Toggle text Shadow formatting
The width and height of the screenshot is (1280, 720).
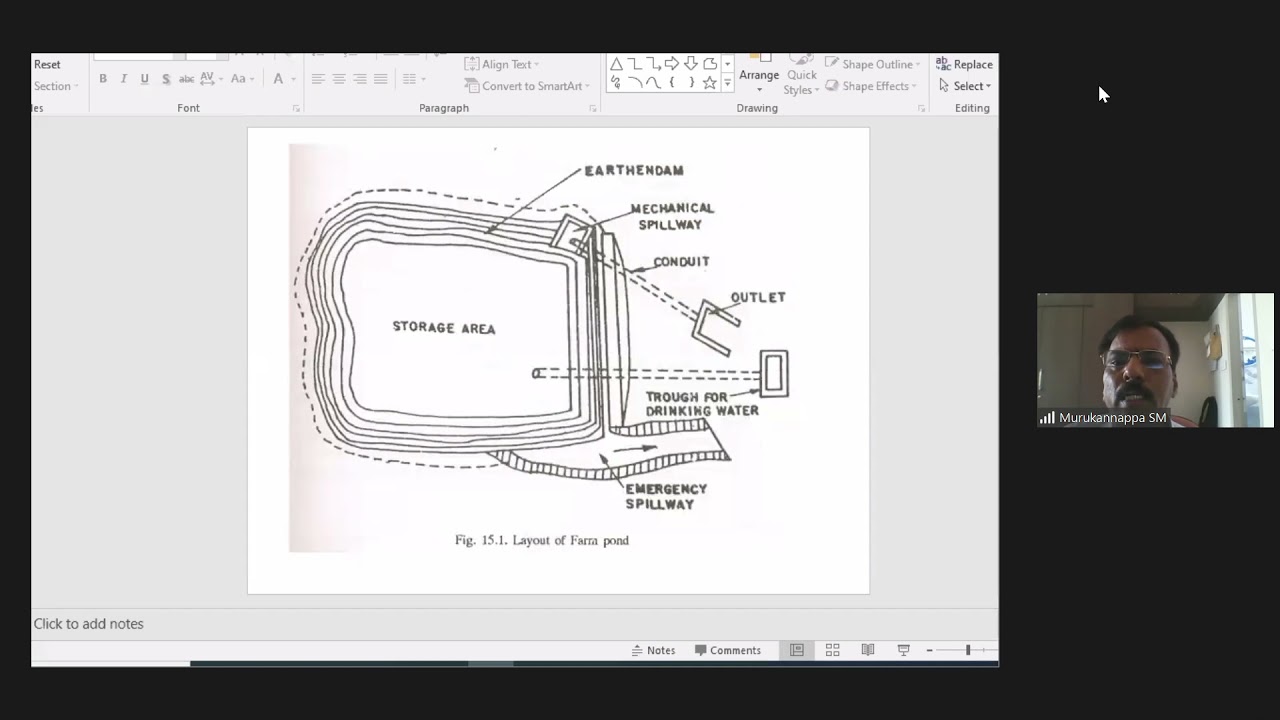coord(166,79)
